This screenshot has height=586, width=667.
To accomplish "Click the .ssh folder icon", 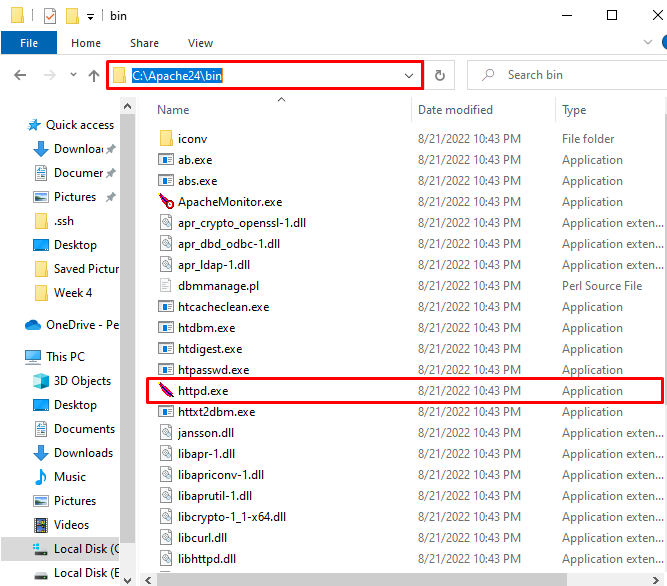I will point(41,221).
